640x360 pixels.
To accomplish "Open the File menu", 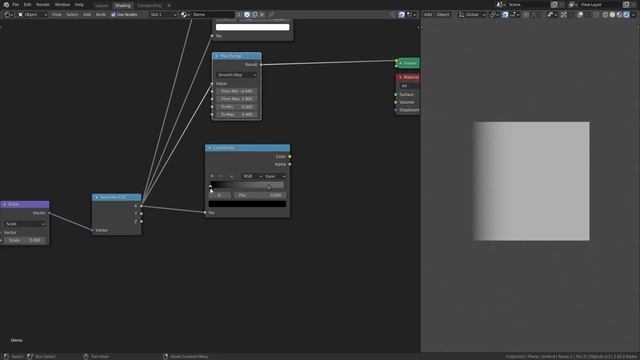I will click(x=16, y=4).
